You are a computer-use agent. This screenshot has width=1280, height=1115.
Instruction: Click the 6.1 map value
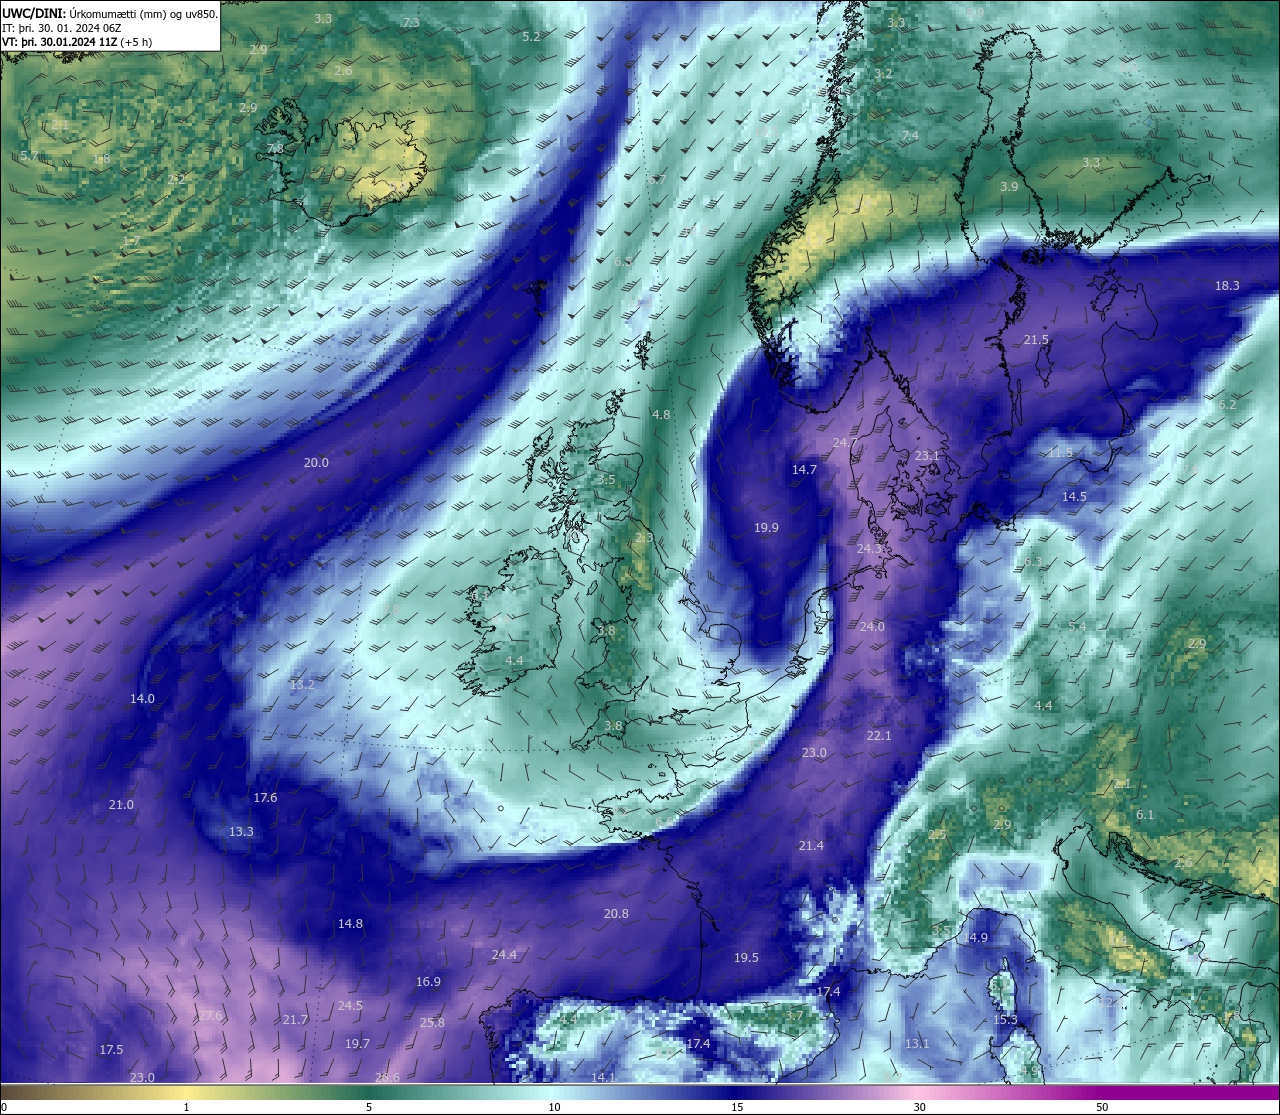pos(1145,815)
